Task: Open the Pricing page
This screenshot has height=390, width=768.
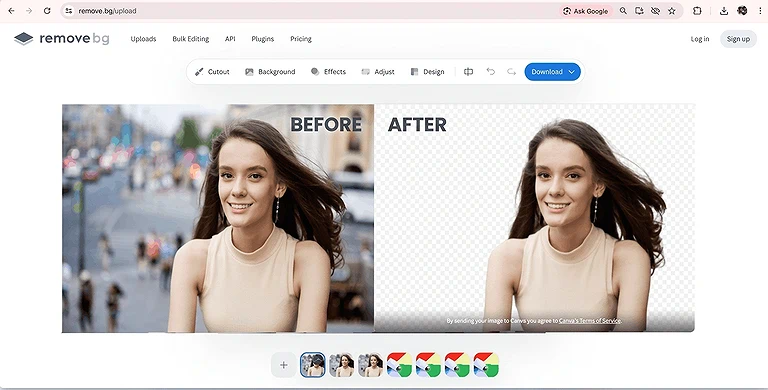Action: pyautogui.click(x=301, y=39)
